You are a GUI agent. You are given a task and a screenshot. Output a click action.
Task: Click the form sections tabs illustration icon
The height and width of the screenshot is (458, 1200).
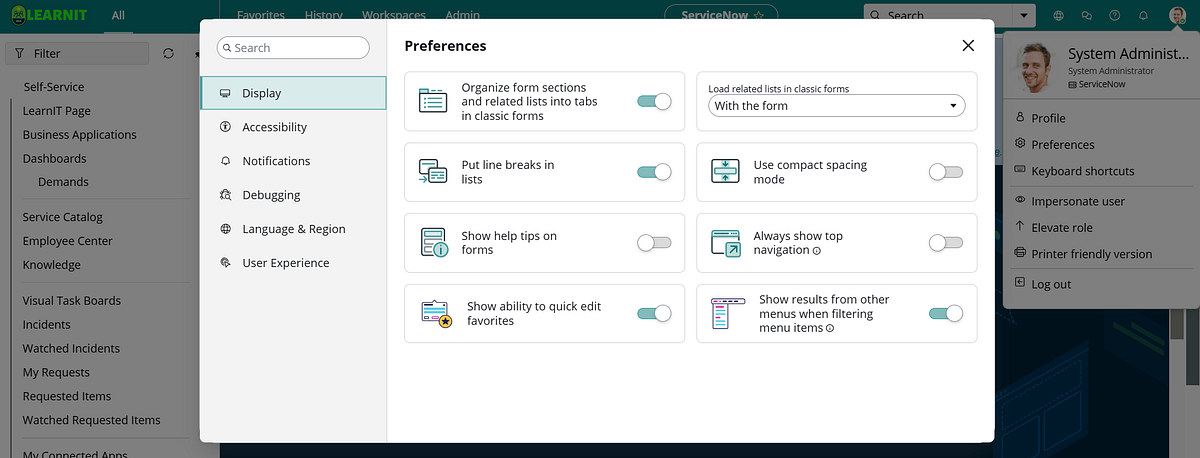tap(433, 101)
